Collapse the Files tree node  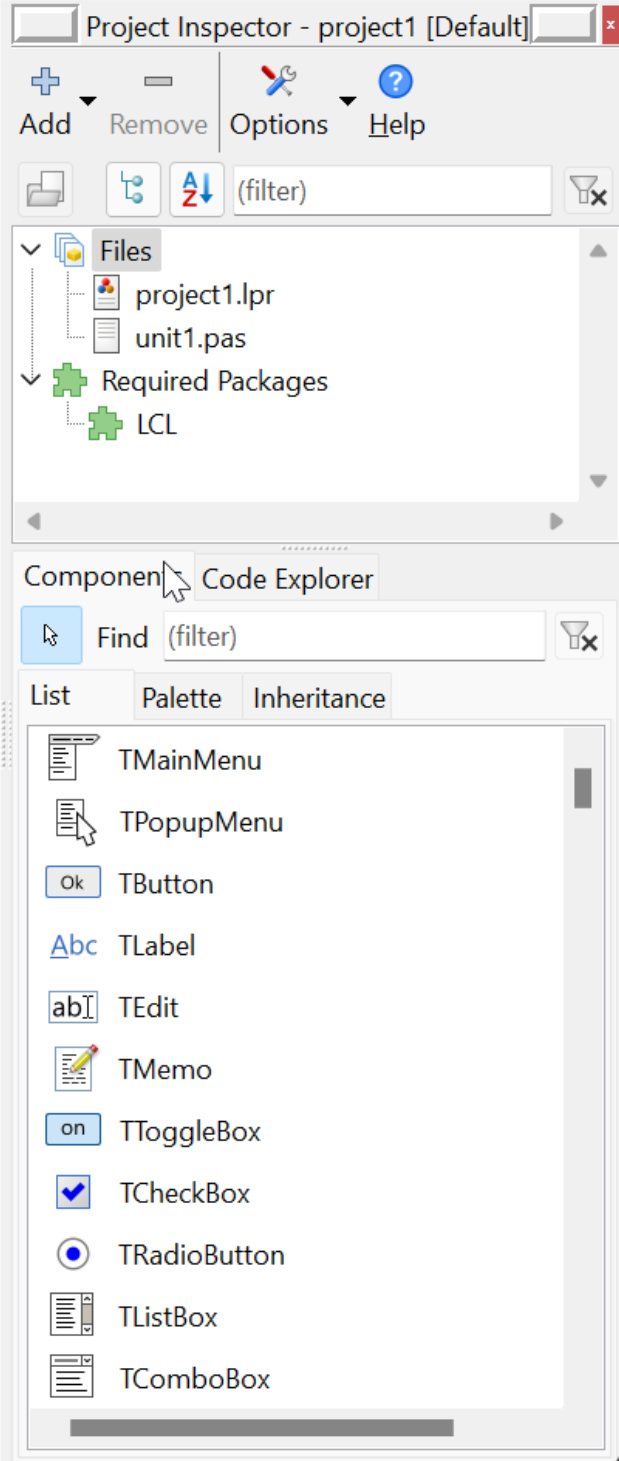(29, 250)
